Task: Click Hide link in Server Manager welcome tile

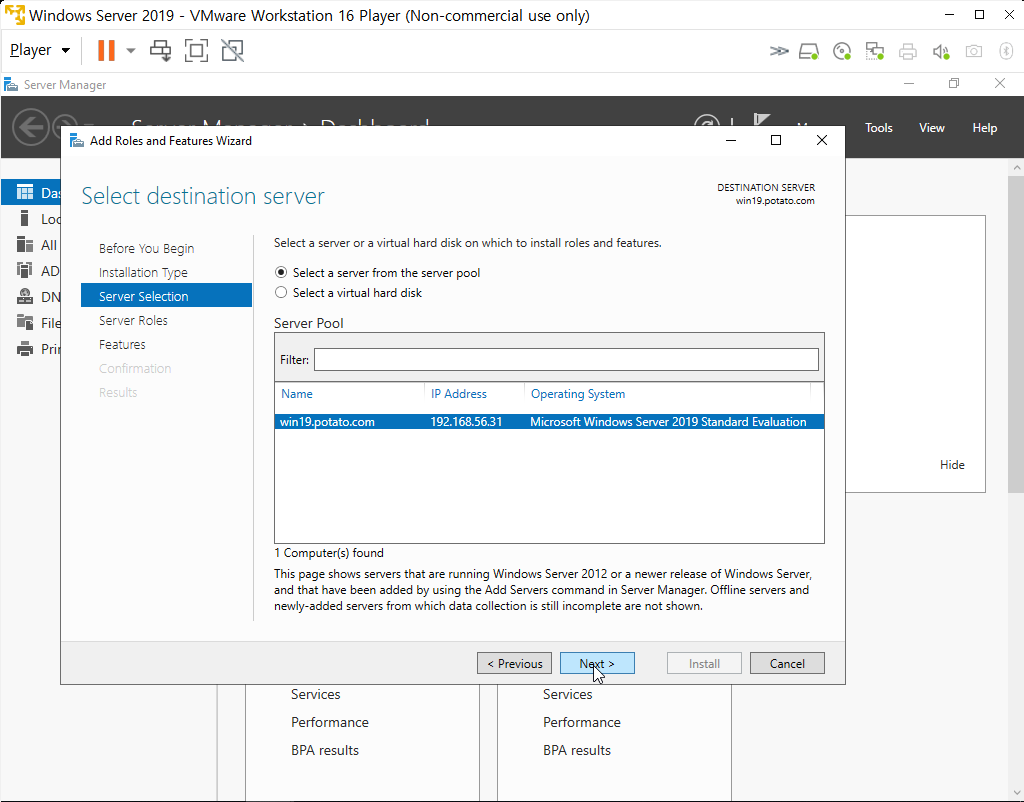Action: coord(952,464)
